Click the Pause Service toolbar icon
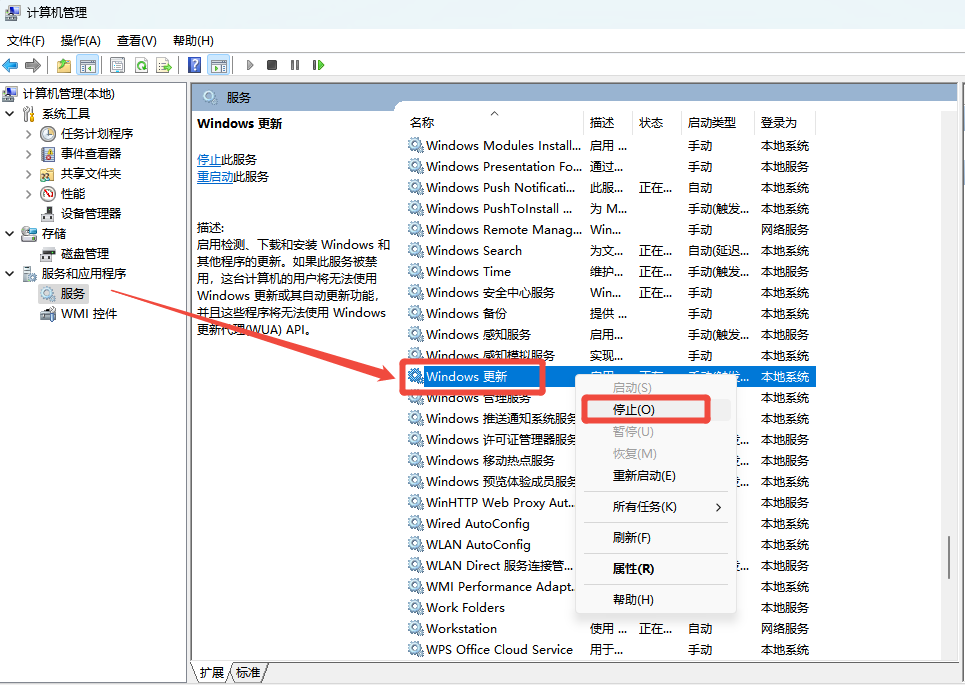This screenshot has width=965, height=685. 295,65
